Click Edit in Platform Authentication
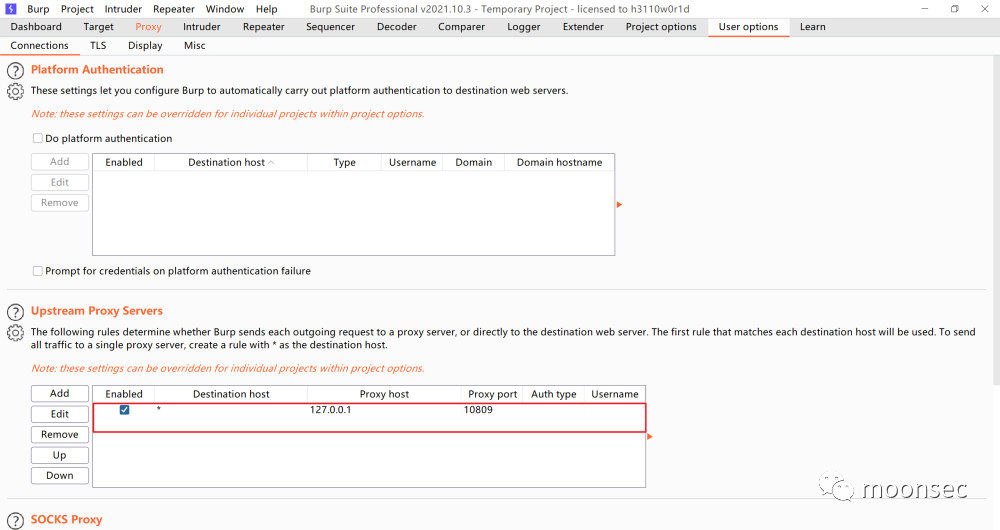This screenshot has height=530, width=1000. 60,182
